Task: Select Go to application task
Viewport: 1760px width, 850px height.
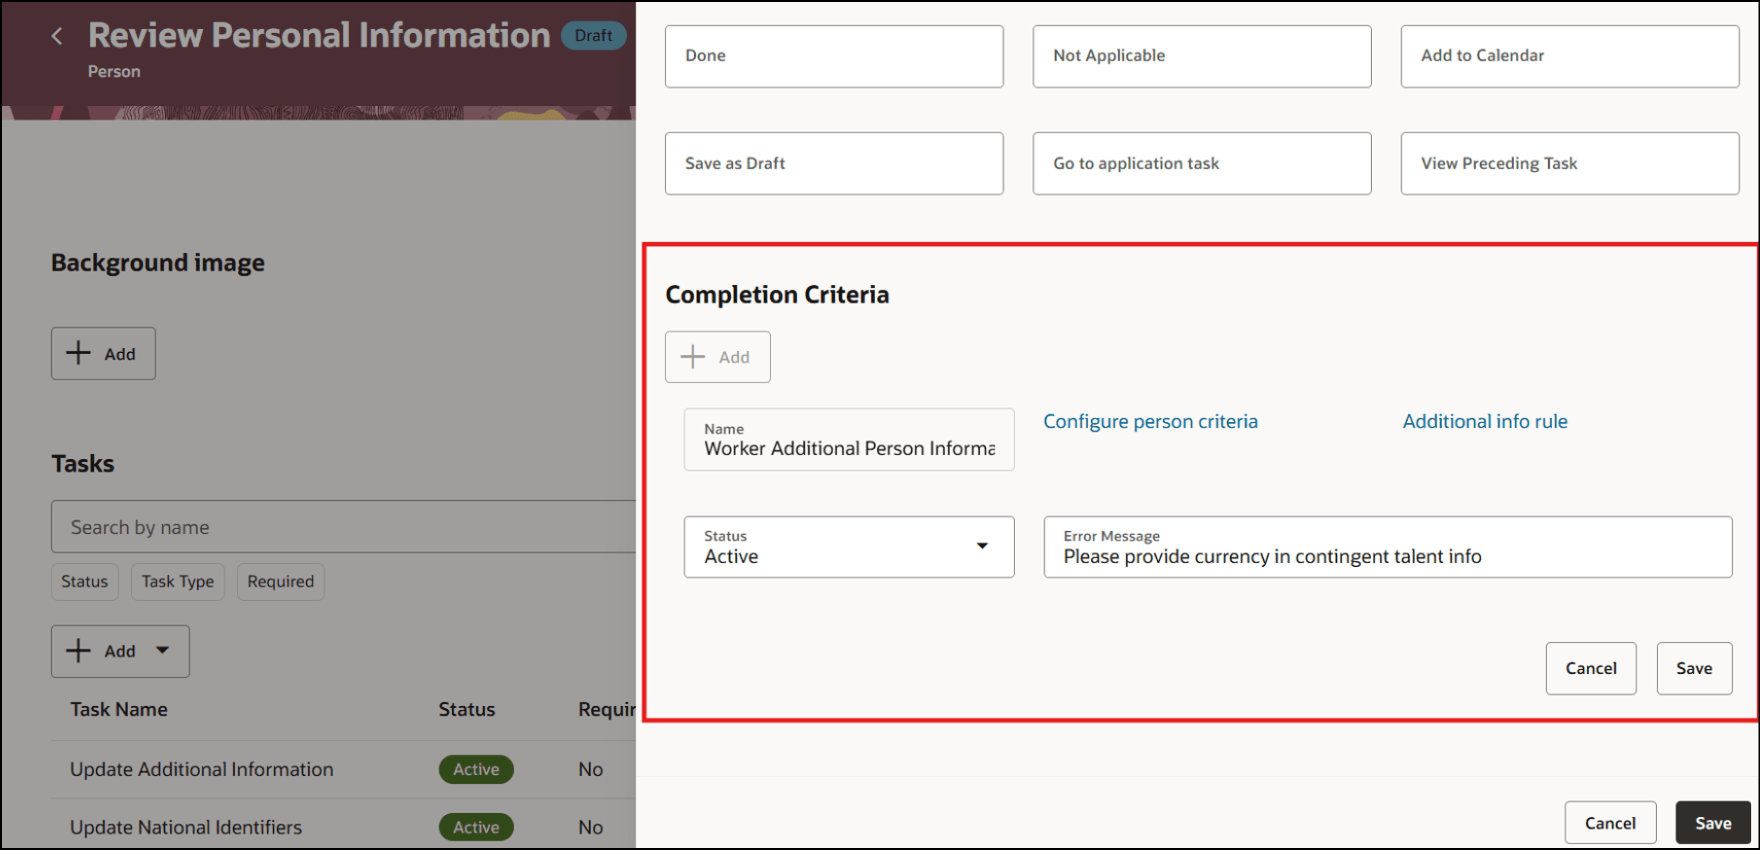Action: (x=1202, y=163)
